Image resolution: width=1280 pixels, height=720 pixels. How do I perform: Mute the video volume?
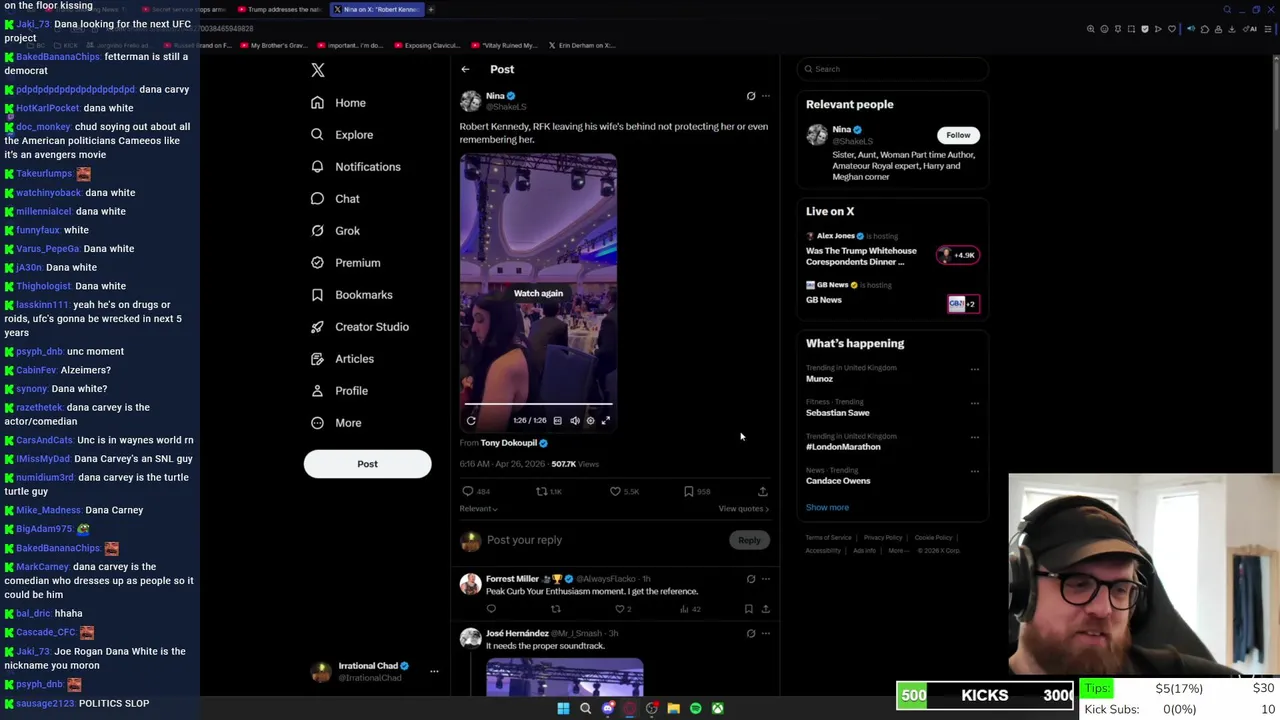pyautogui.click(x=575, y=421)
